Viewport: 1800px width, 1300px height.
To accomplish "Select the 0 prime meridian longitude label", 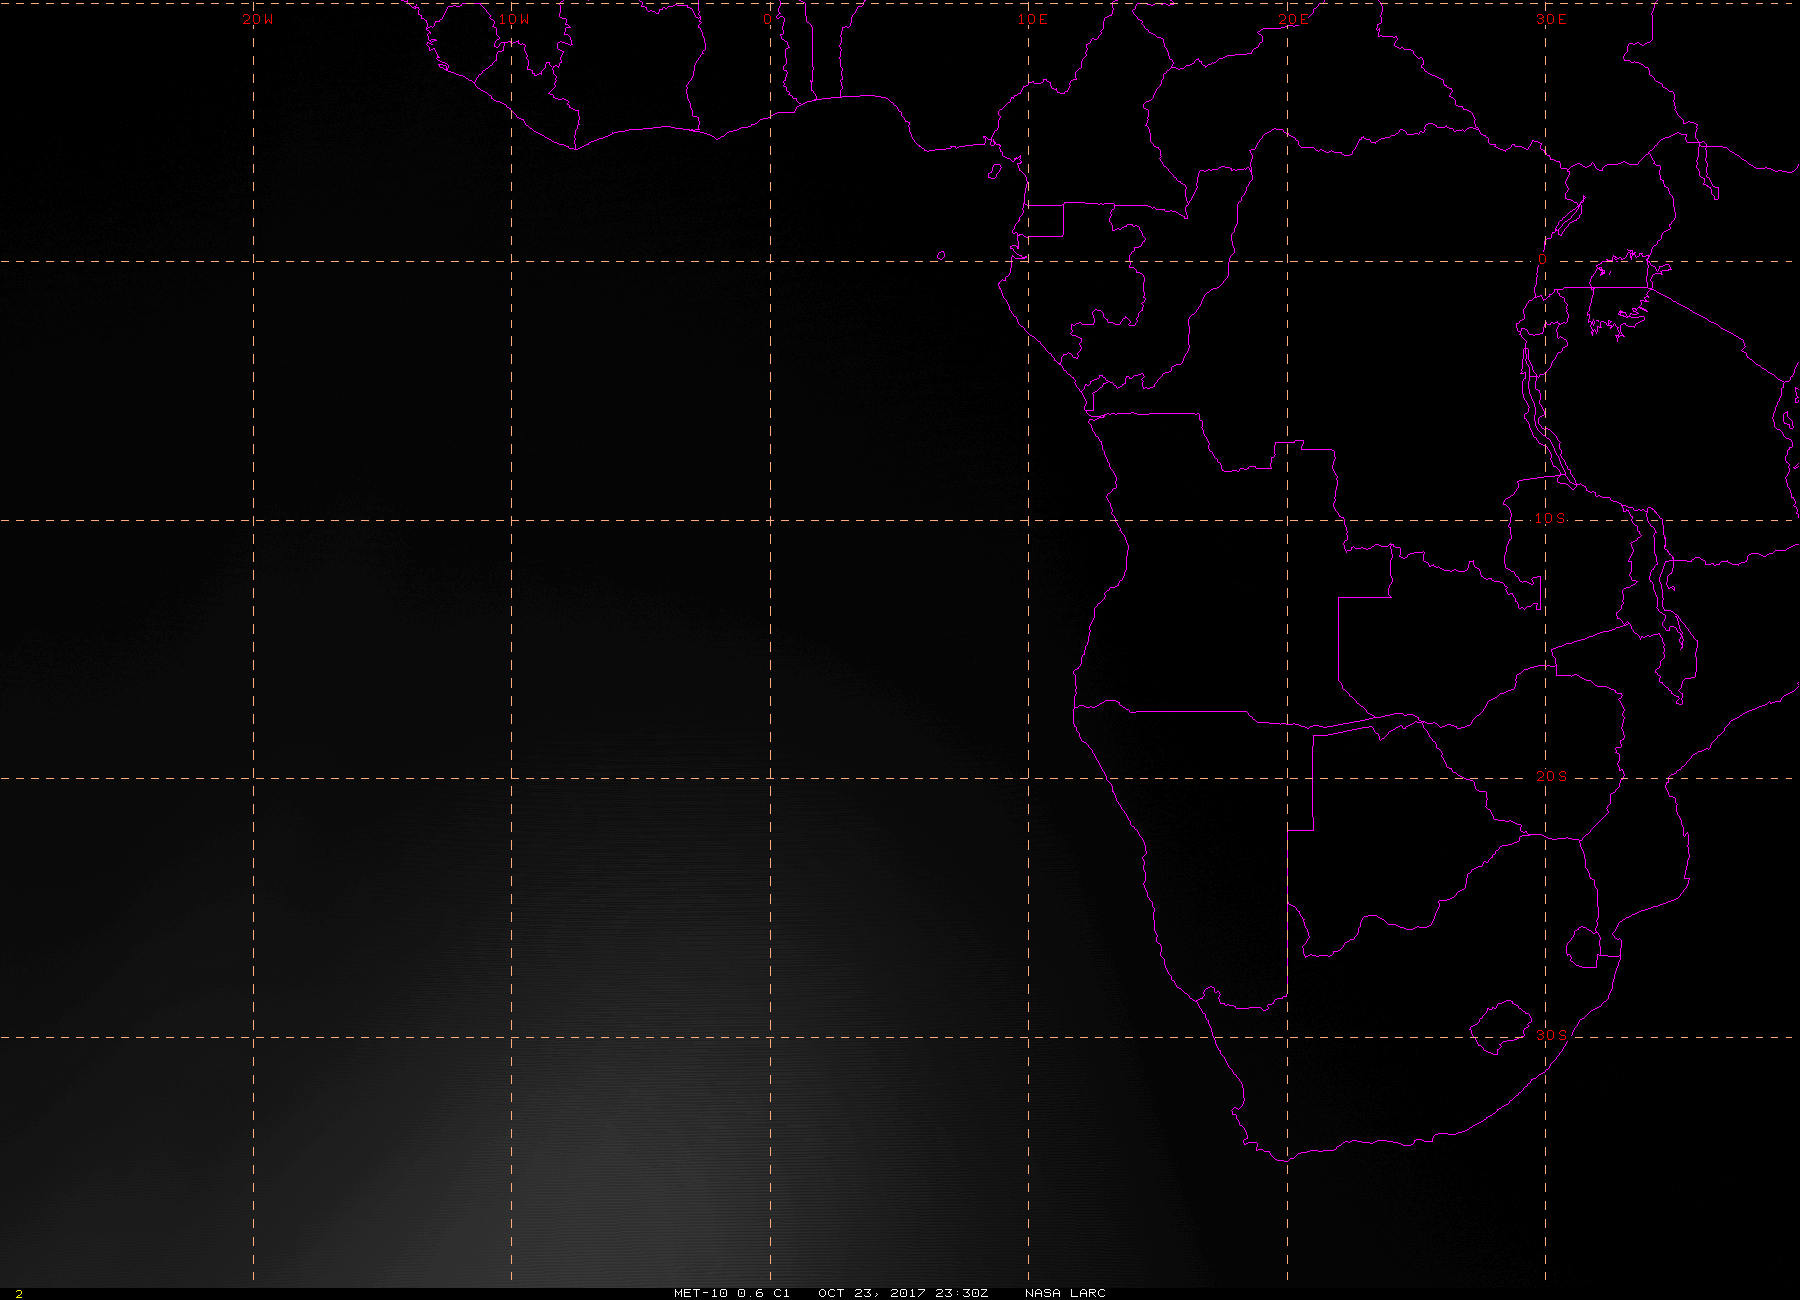I will coord(767,20).
